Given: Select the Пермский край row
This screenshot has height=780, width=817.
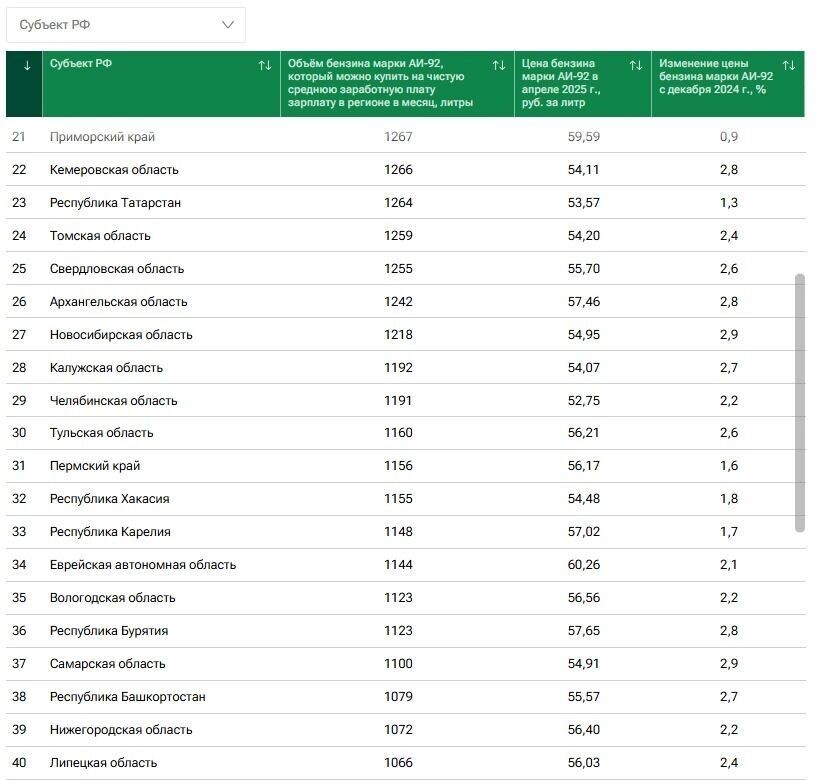Looking at the screenshot, I should pos(406,465).
